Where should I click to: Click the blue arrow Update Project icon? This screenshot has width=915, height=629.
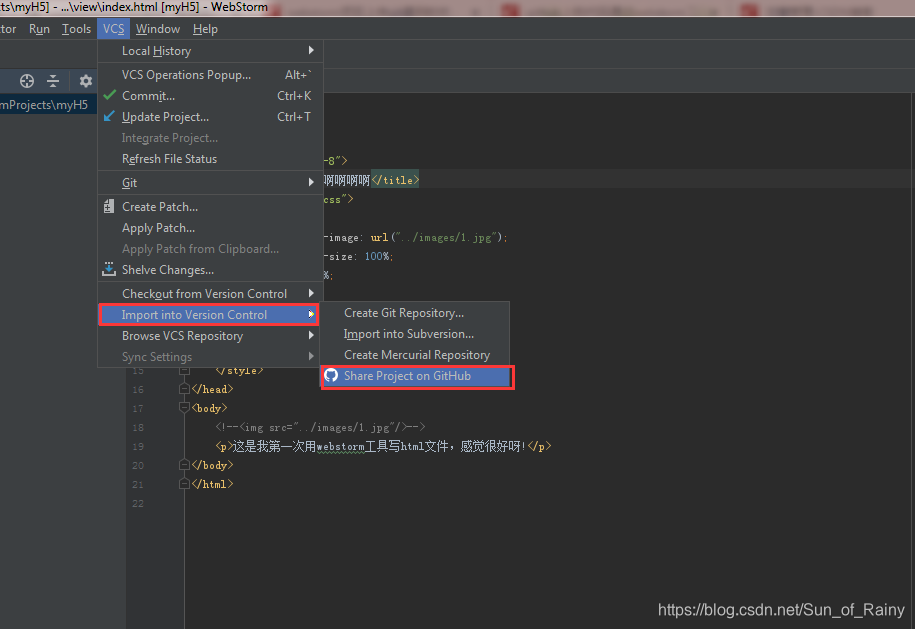tap(109, 116)
